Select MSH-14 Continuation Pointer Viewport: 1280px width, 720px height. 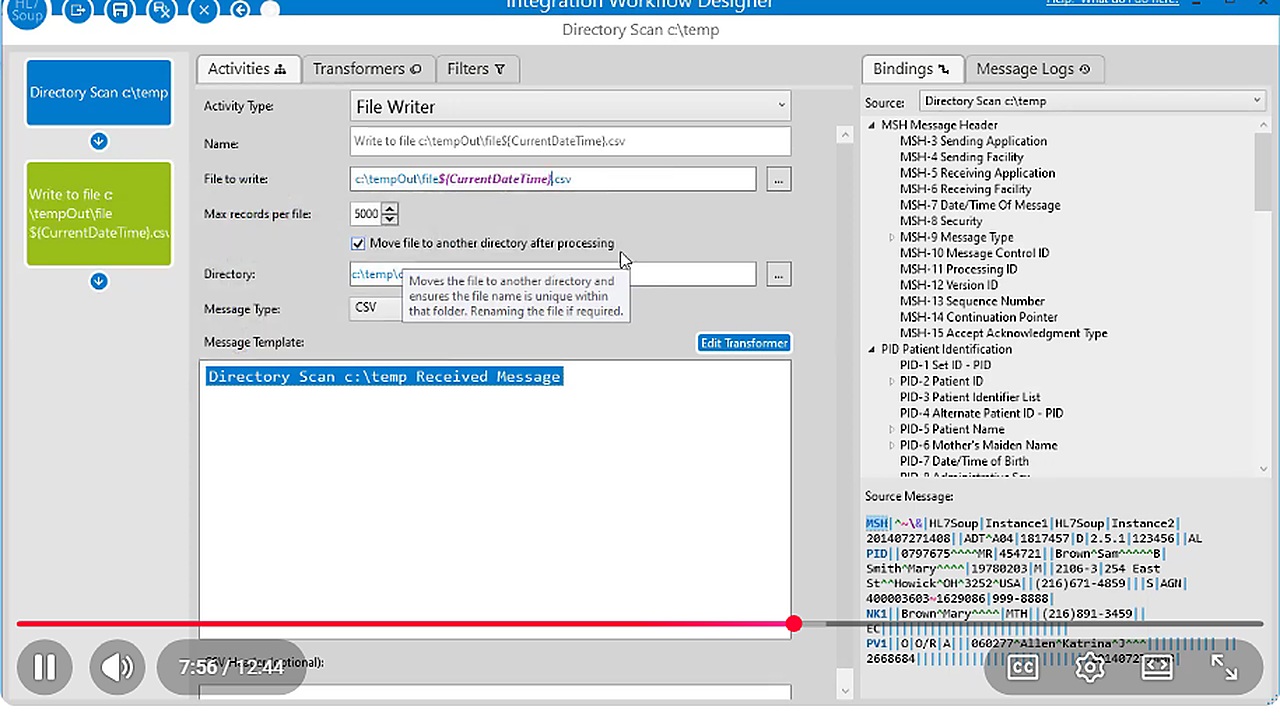tap(978, 317)
